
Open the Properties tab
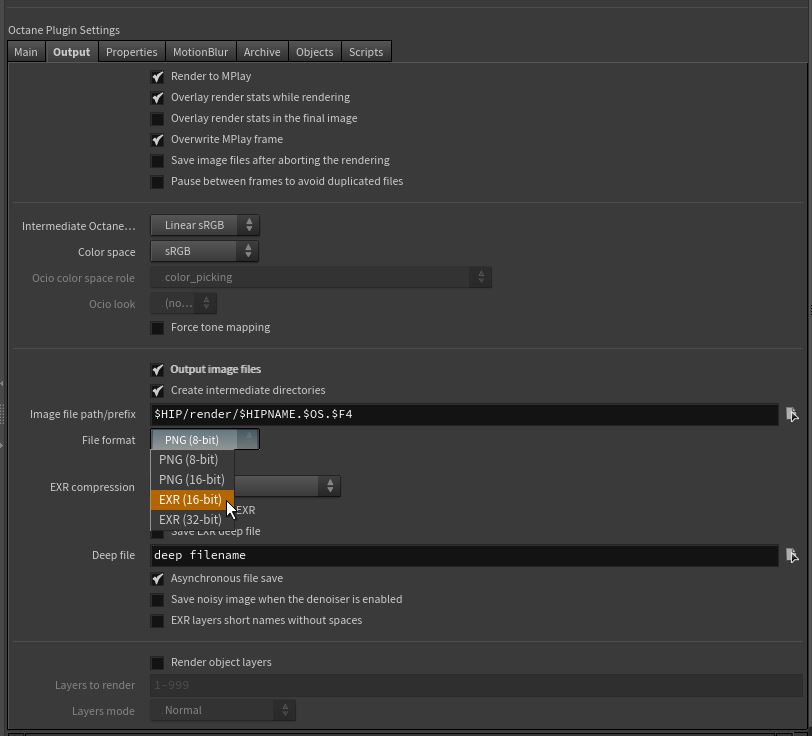[x=132, y=52]
